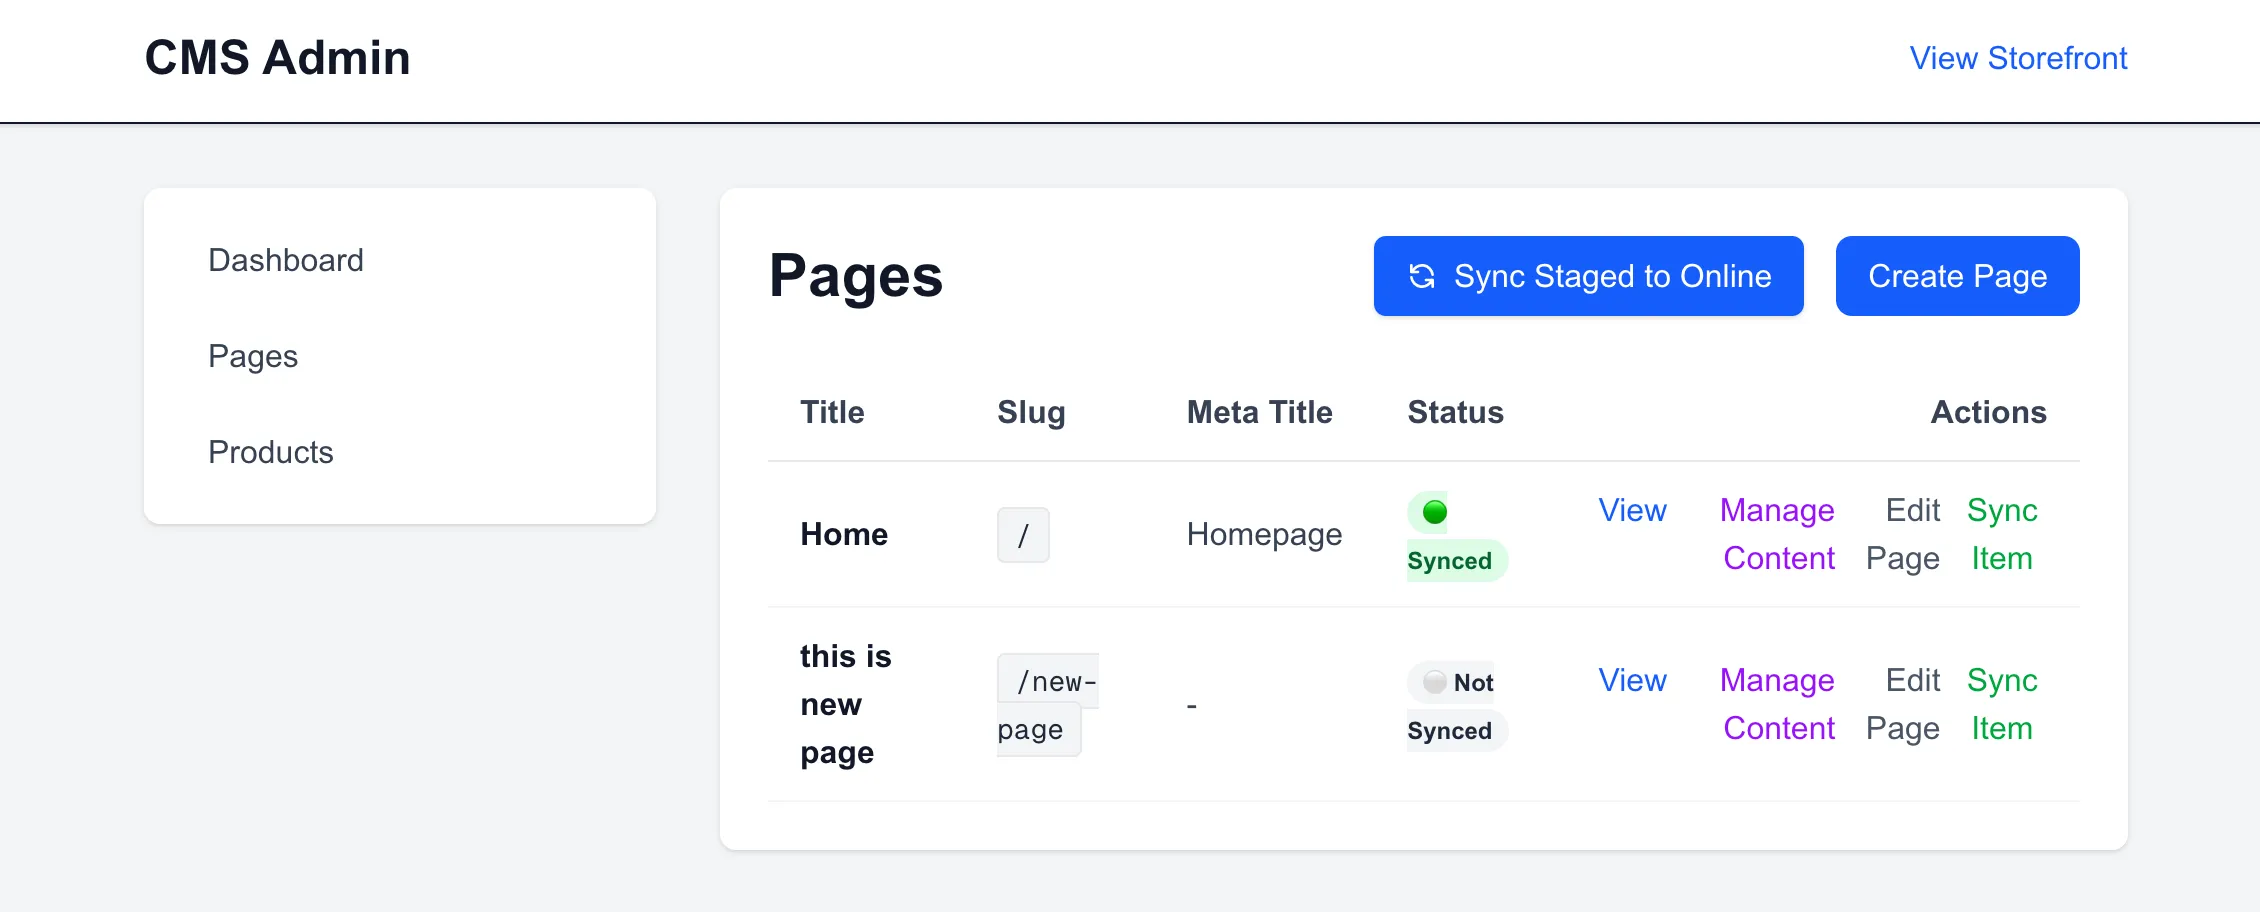Click the CMS Admin header title

277,58
